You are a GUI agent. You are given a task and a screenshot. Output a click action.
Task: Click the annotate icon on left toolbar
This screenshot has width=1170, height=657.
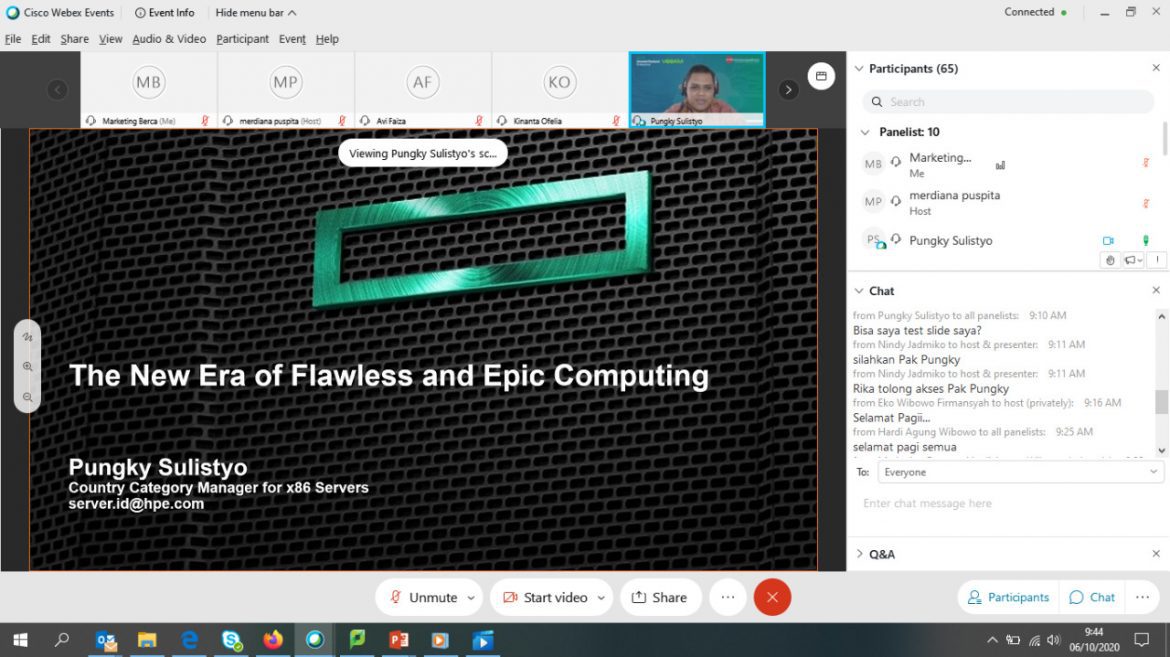tap(28, 337)
